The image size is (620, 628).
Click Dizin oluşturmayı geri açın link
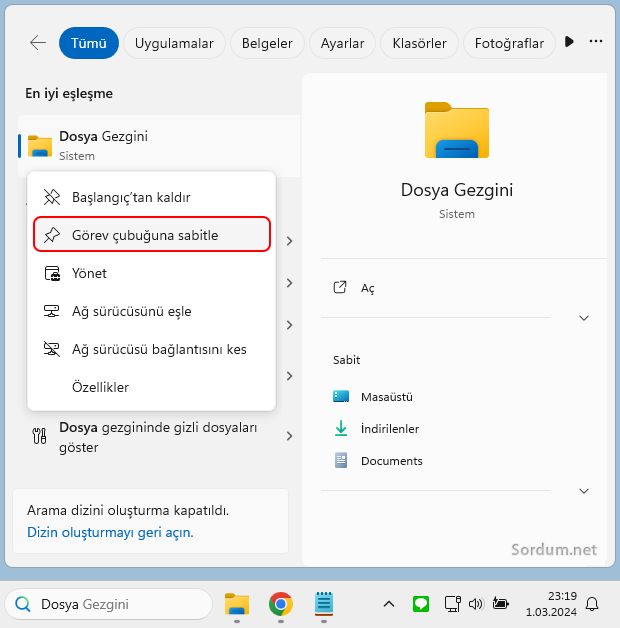110,532
